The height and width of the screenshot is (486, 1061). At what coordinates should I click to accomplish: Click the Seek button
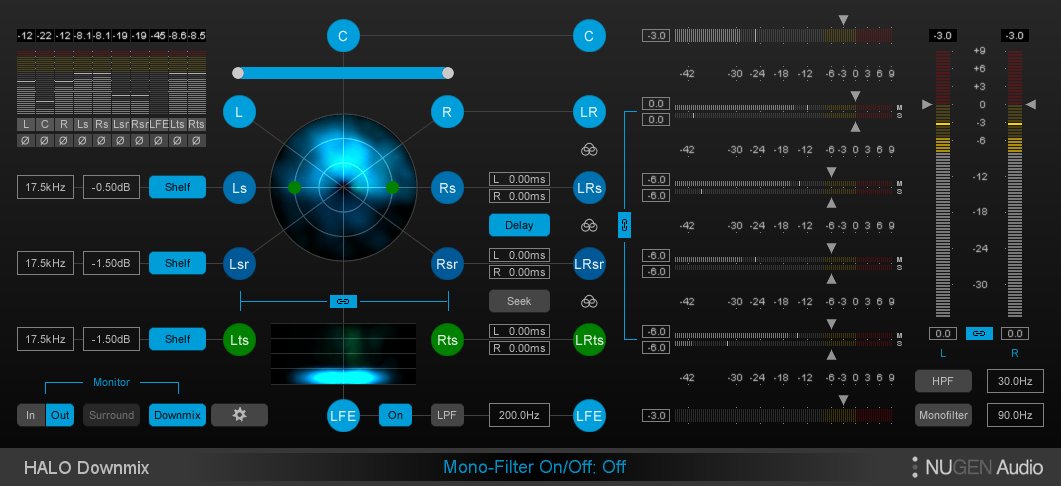[x=519, y=301]
